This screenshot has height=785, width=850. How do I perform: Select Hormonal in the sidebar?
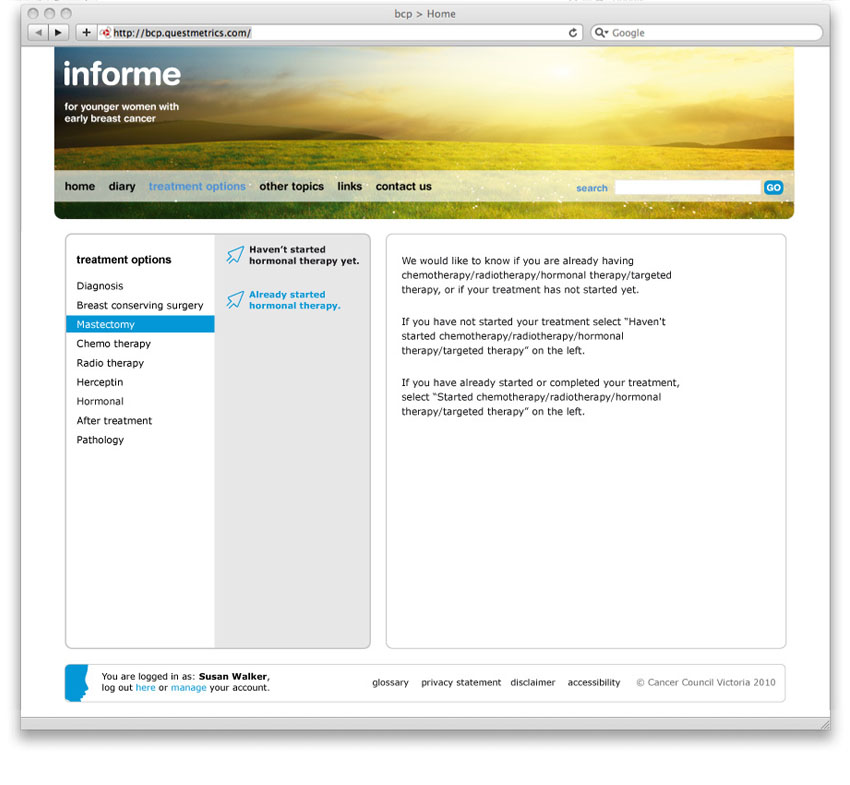100,401
